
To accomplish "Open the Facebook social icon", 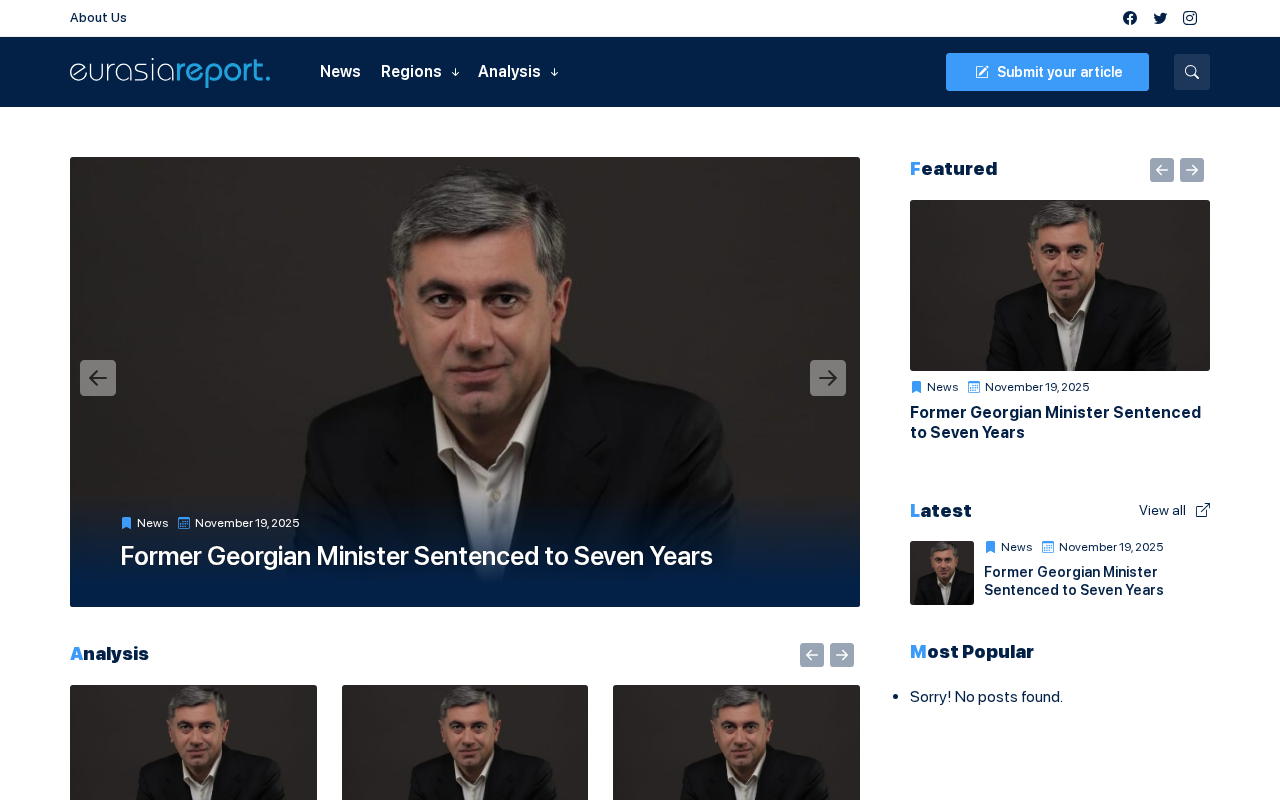I will coord(1130,18).
